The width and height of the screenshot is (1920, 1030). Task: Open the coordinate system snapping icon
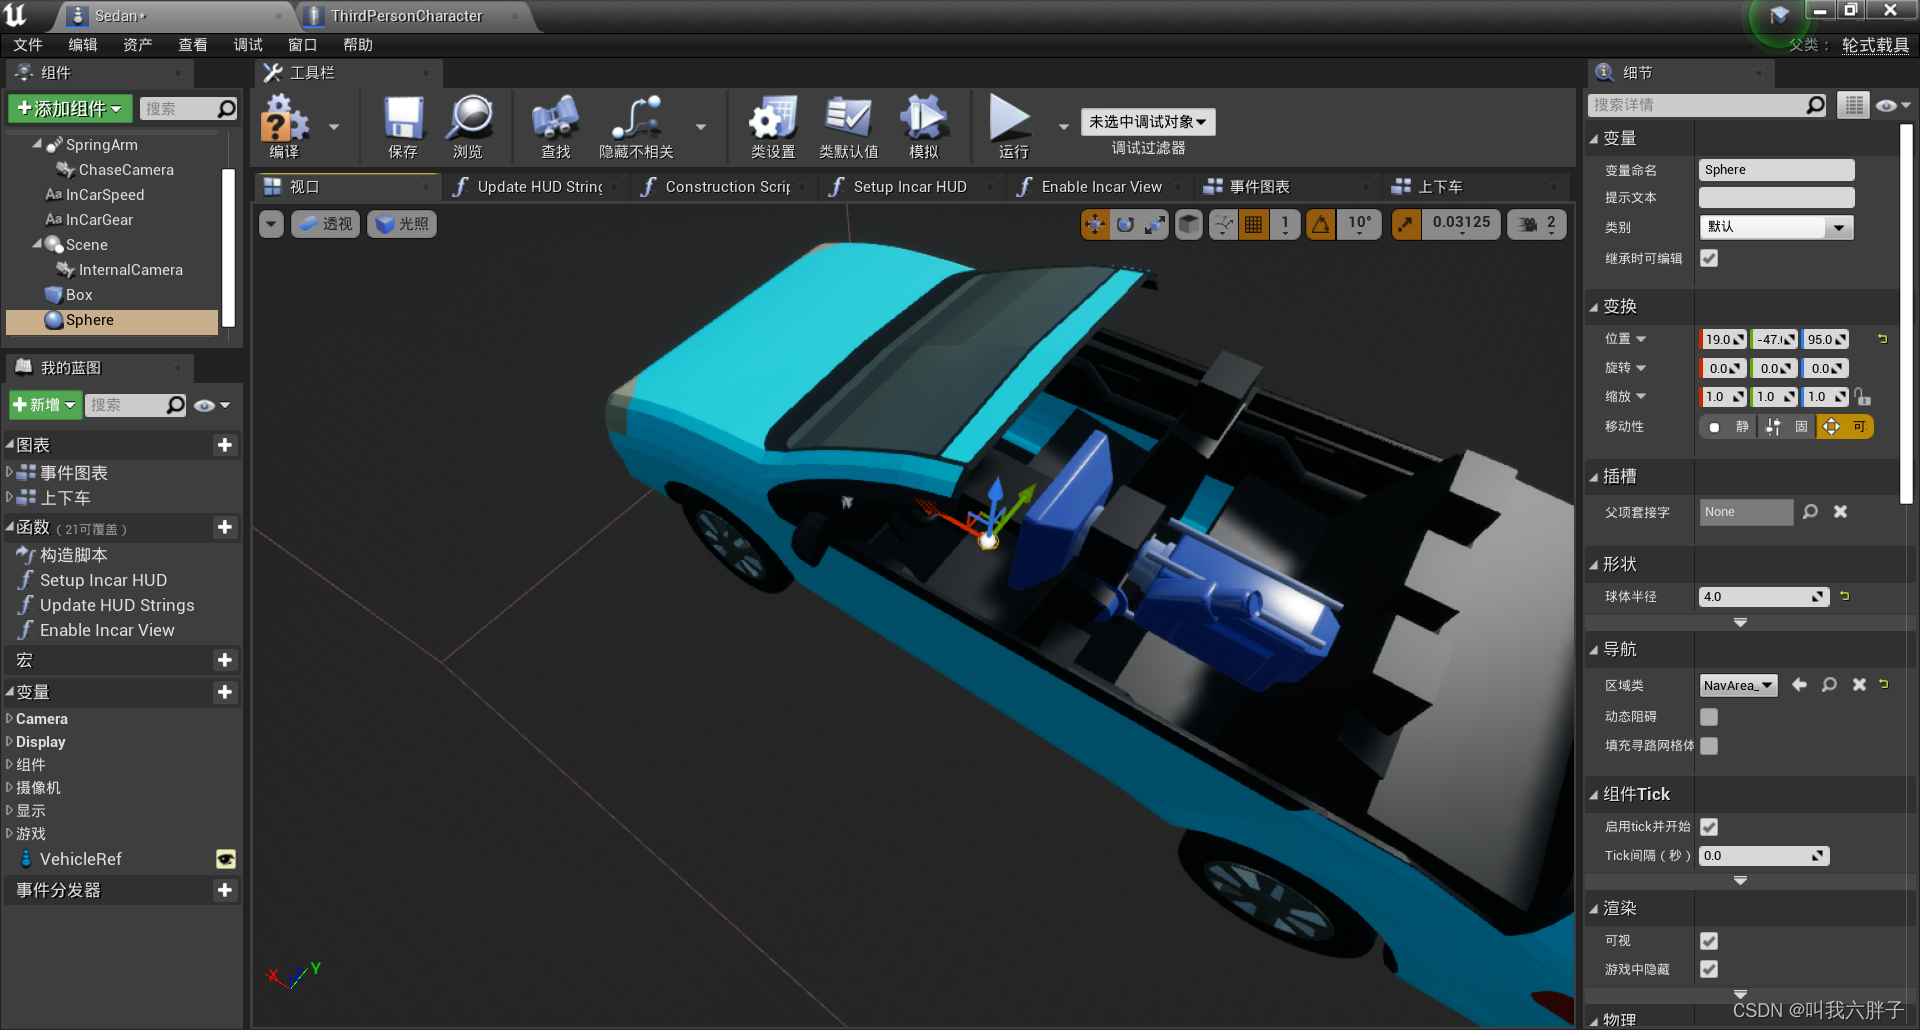1223,224
